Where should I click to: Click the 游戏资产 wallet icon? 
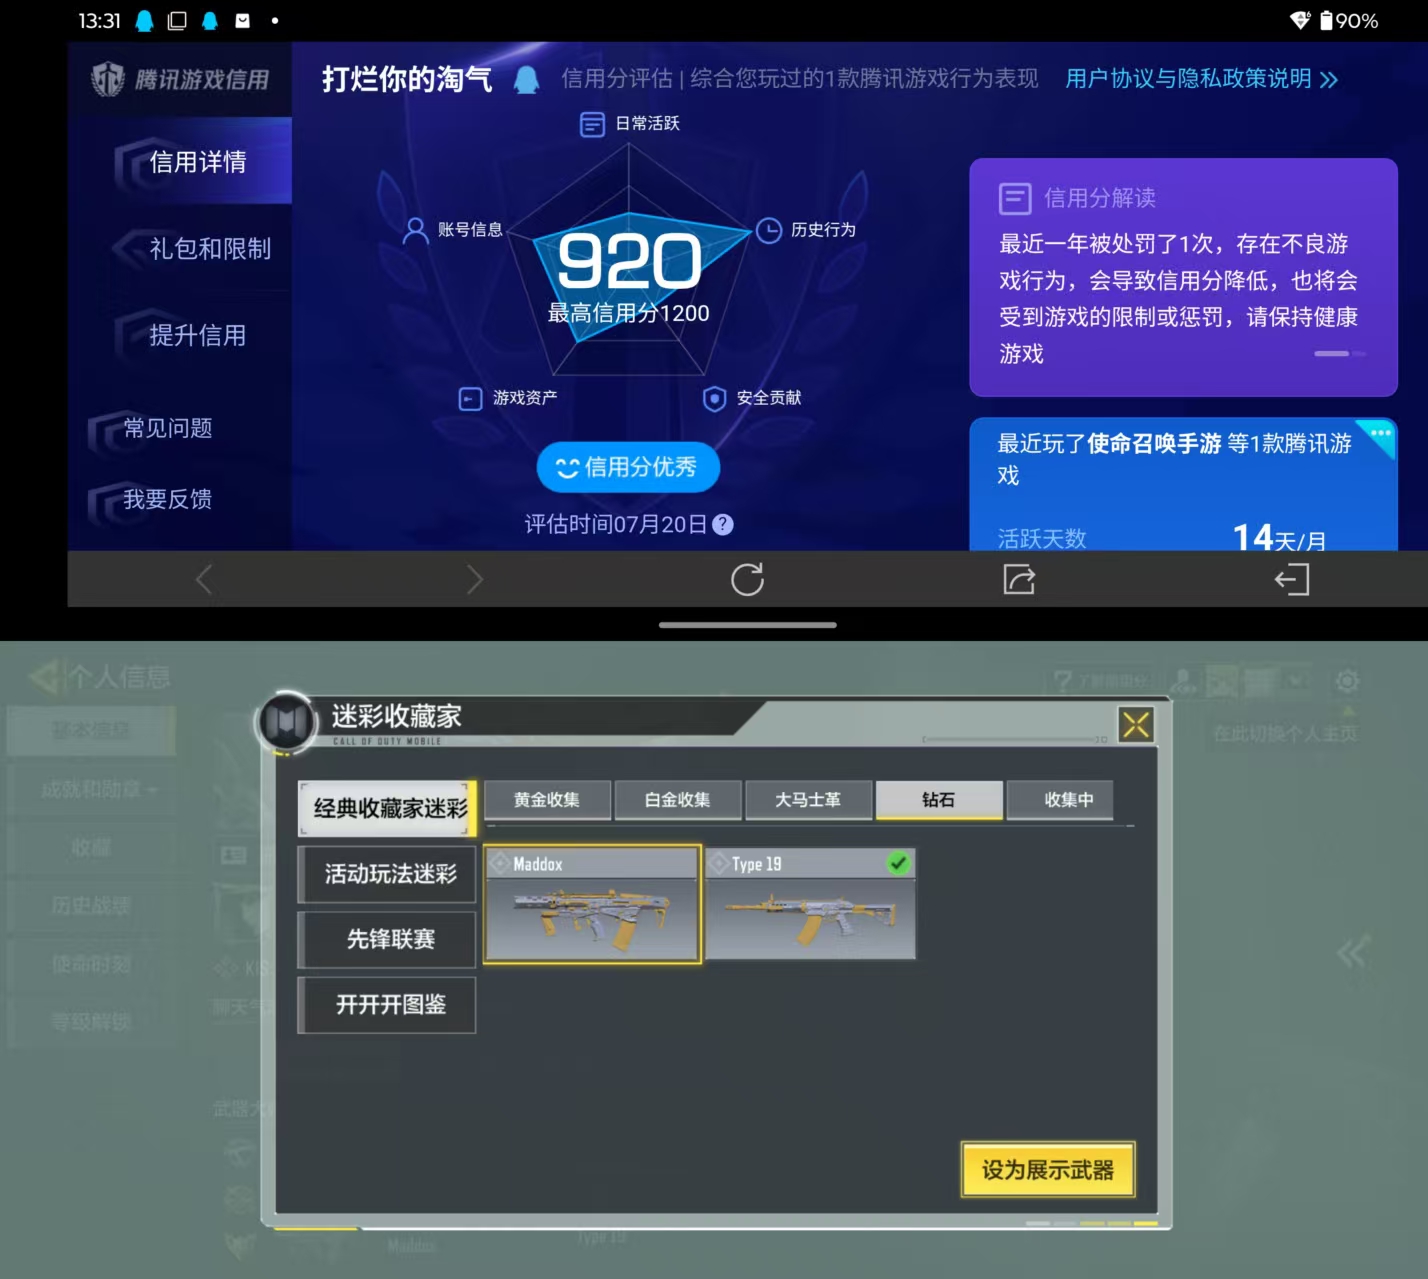tap(470, 399)
